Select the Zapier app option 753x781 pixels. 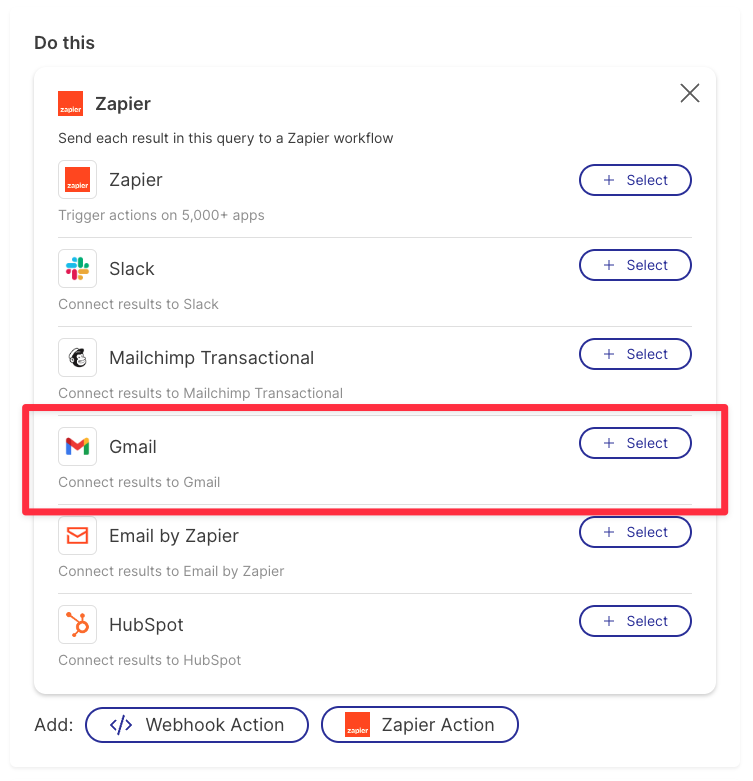coord(635,180)
